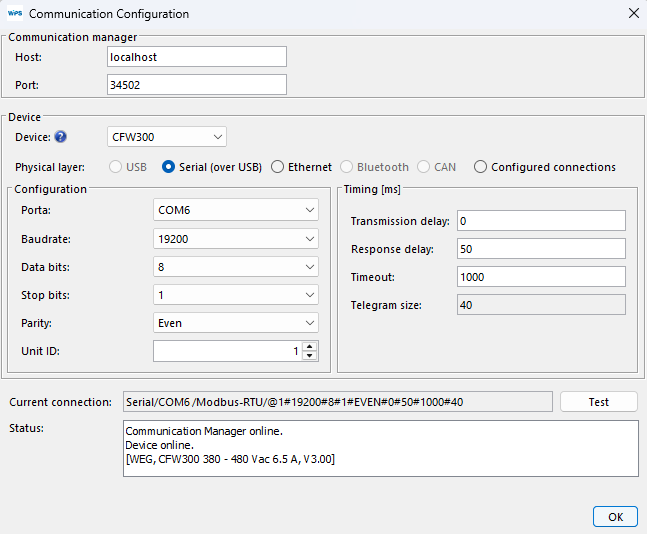Increment Unit ID with up arrow

coord(310,346)
